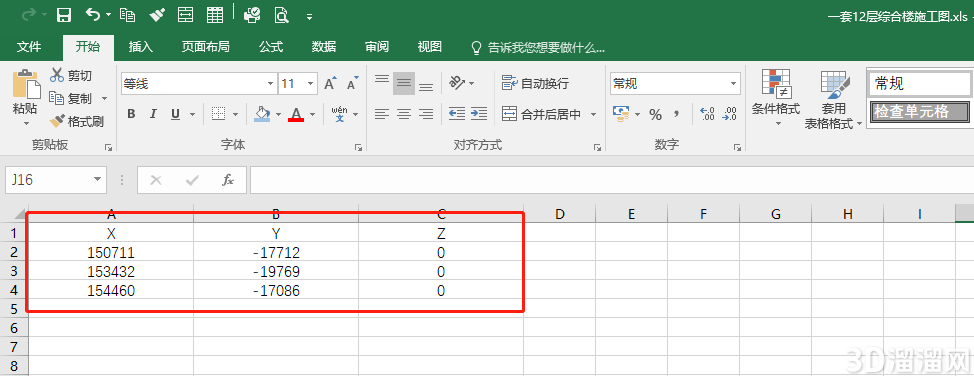Increase the cell indent
Viewport: 974px width, 376px height.
click(478, 114)
